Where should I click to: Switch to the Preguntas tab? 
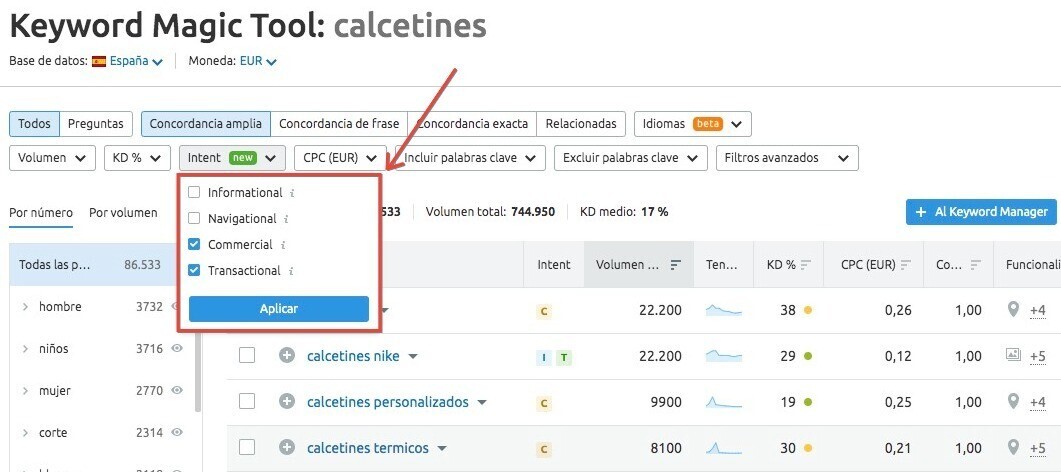(x=96, y=124)
